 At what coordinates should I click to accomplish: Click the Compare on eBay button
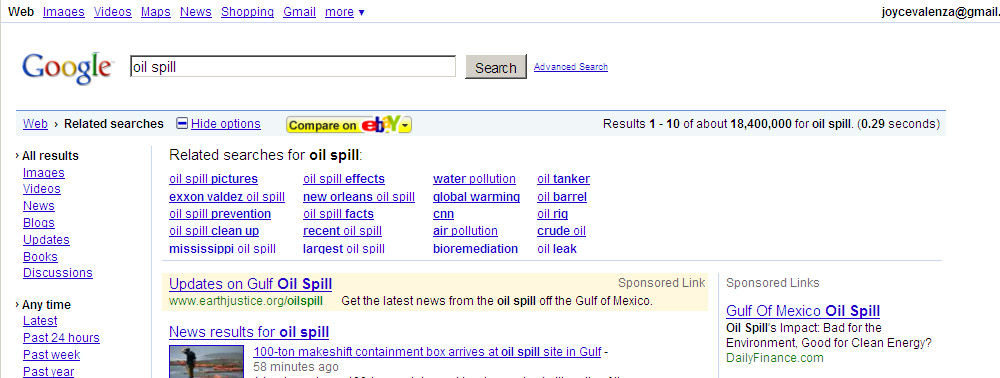tap(349, 125)
